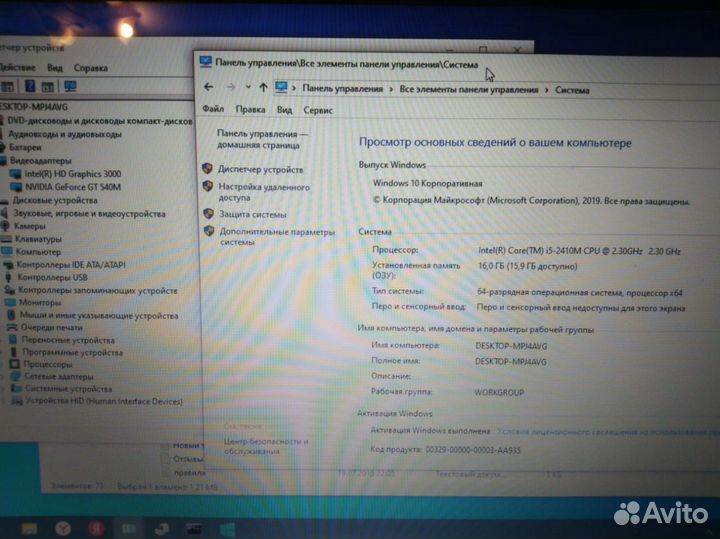Open Вид menu in Device Manager window
Image resolution: width=720 pixels, height=539 pixels.
55,68
